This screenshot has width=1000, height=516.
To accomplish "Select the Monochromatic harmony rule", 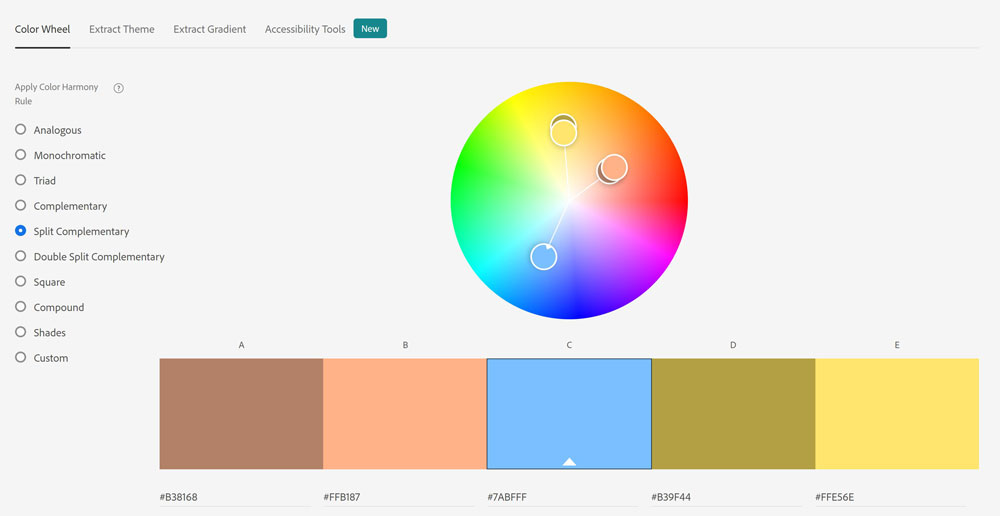I will point(21,155).
